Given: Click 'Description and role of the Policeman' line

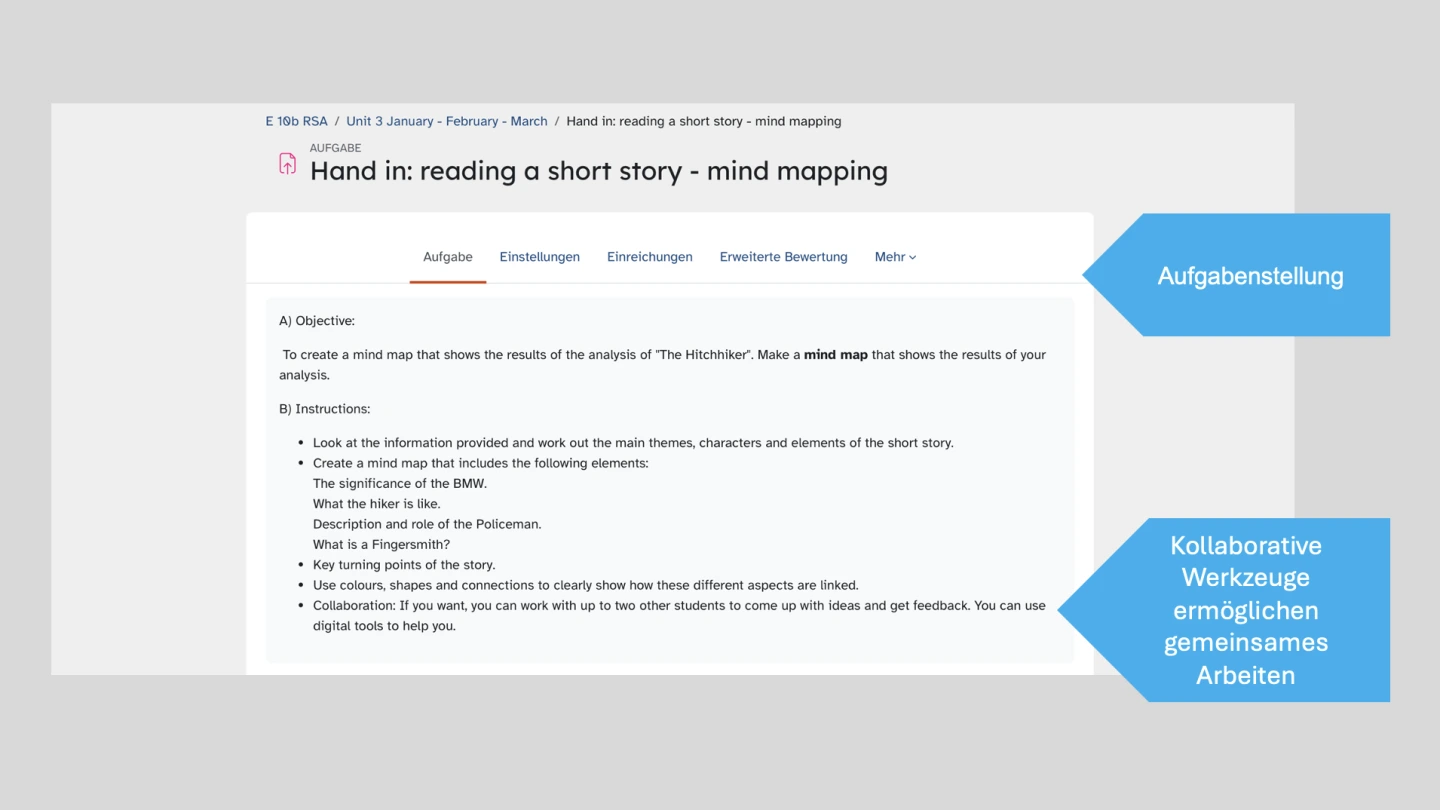Looking at the screenshot, I should tap(427, 524).
